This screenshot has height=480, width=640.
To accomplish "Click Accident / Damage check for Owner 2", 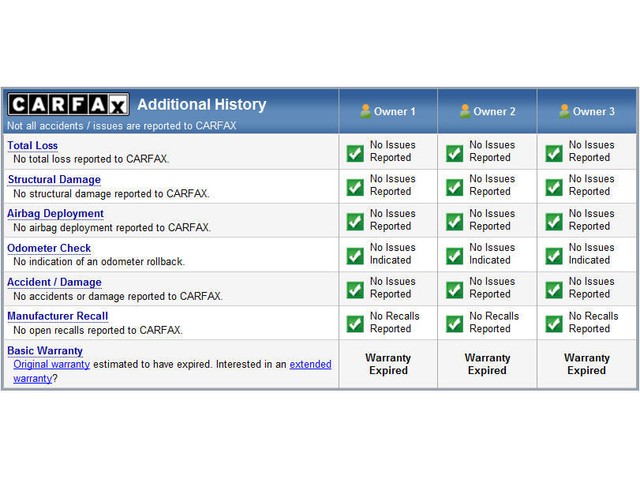I will click(454, 290).
